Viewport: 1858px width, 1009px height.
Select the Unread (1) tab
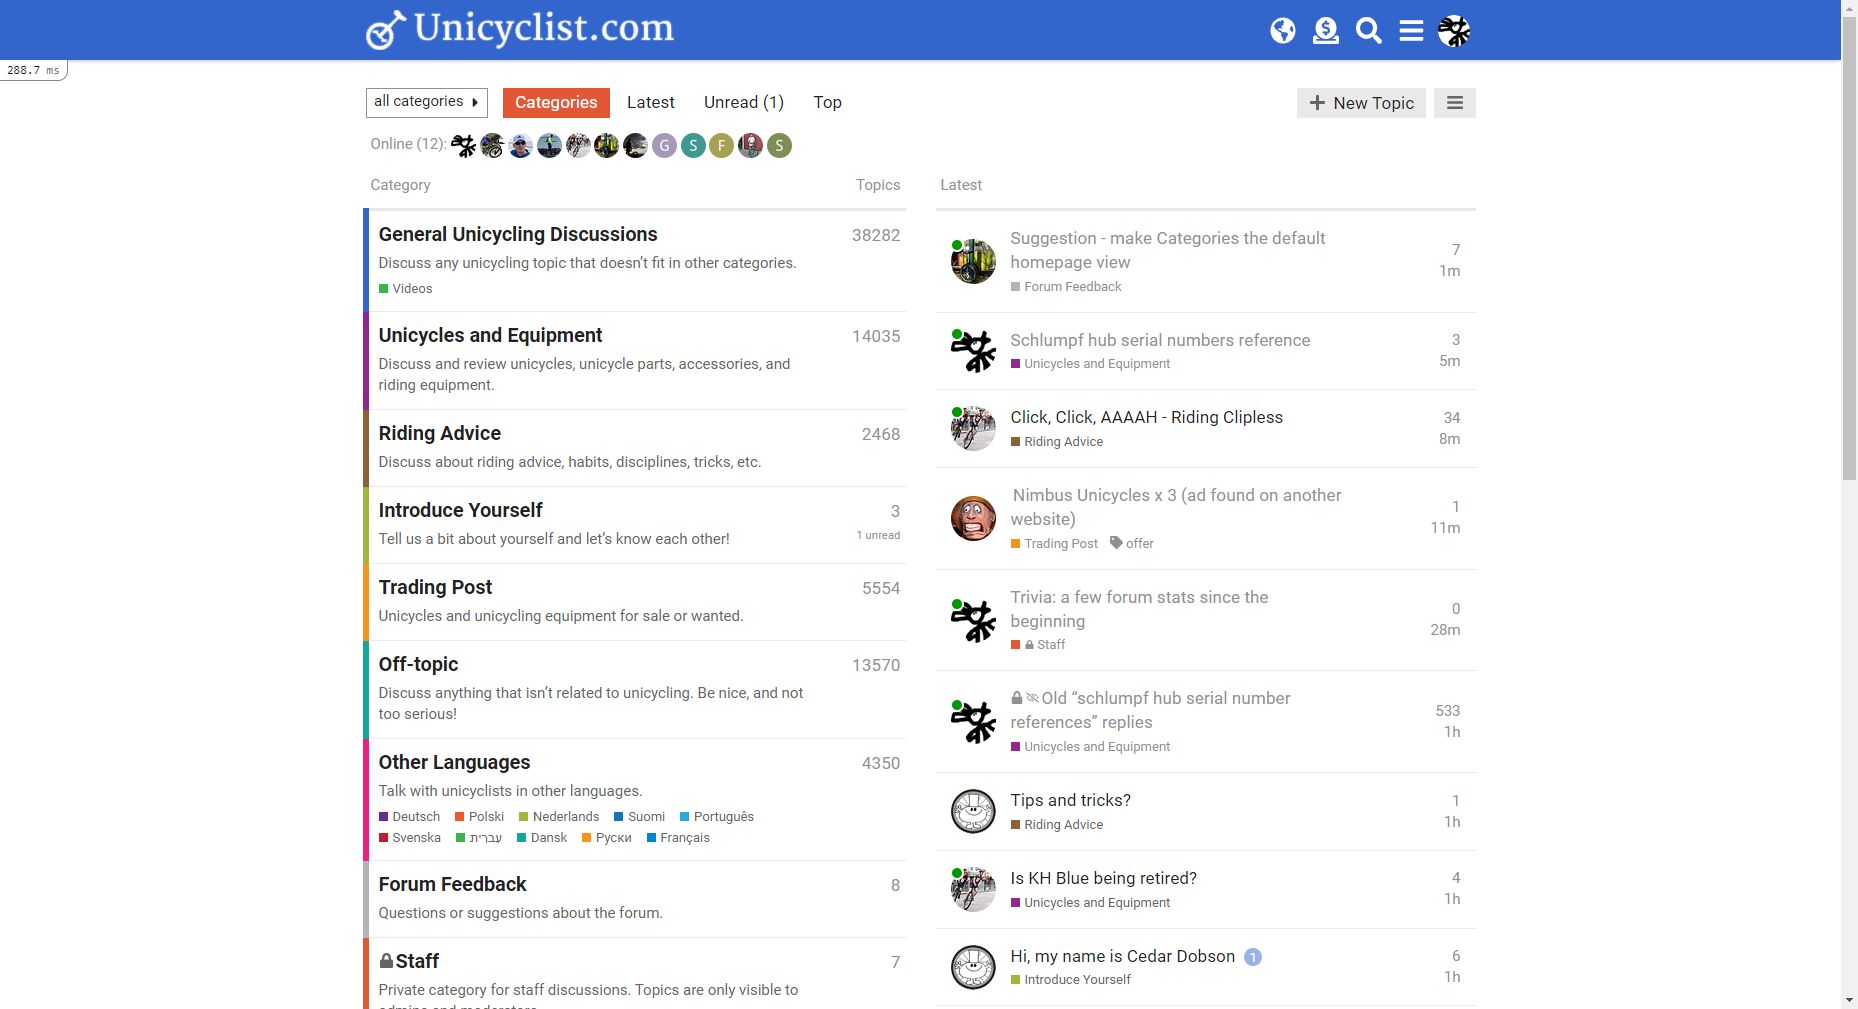pos(743,102)
